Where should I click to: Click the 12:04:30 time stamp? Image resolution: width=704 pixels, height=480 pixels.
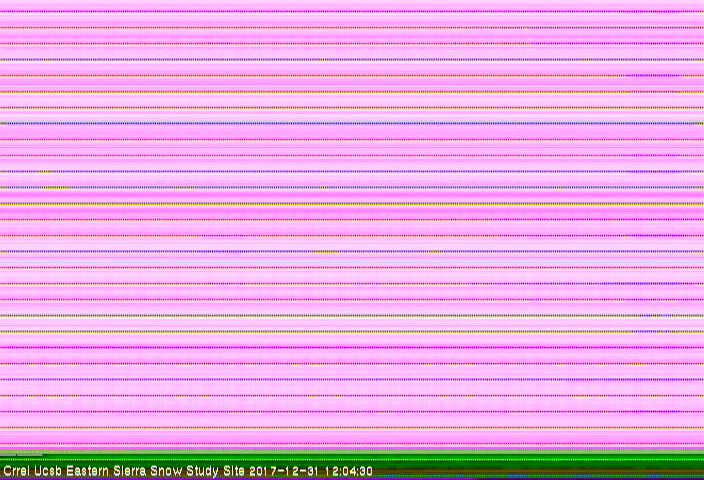tap(348, 471)
